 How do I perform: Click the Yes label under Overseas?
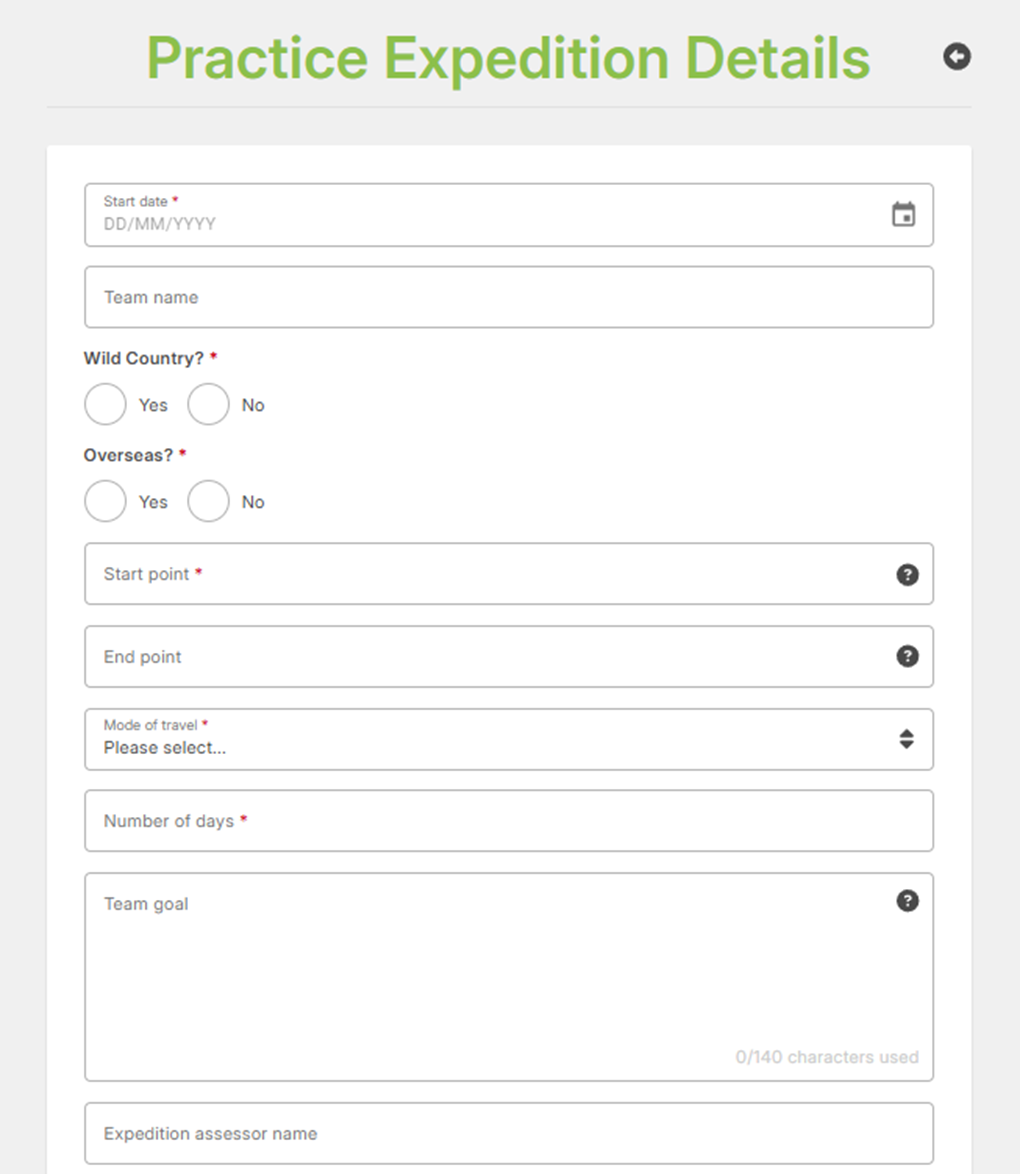(153, 502)
